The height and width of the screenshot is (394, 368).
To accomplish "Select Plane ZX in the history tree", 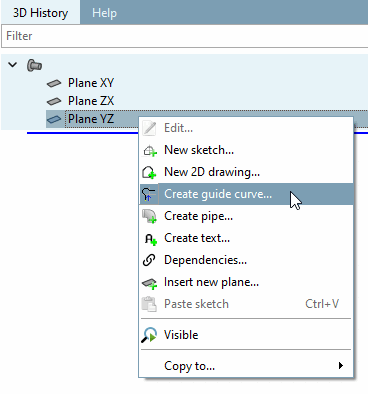I will pyautogui.click(x=91, y=101).
